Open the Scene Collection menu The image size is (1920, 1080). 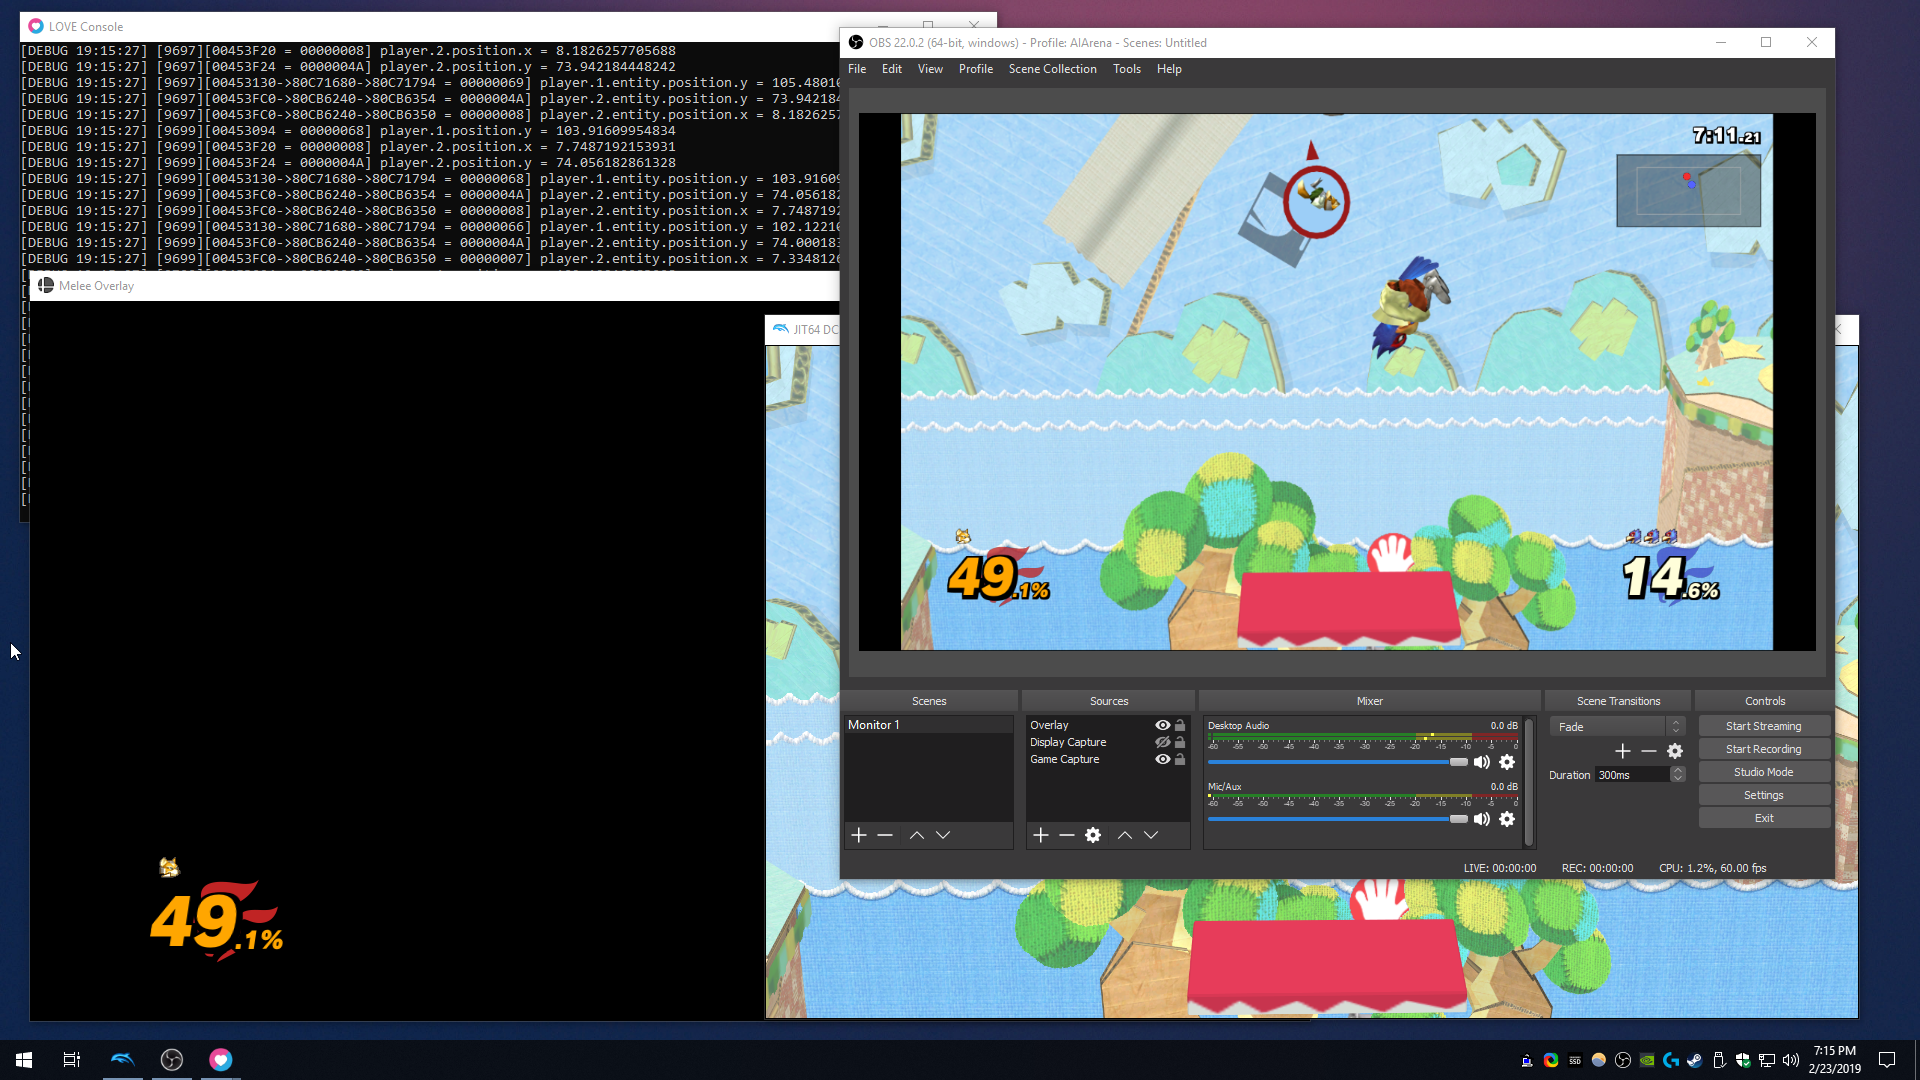coord(1053,69)
